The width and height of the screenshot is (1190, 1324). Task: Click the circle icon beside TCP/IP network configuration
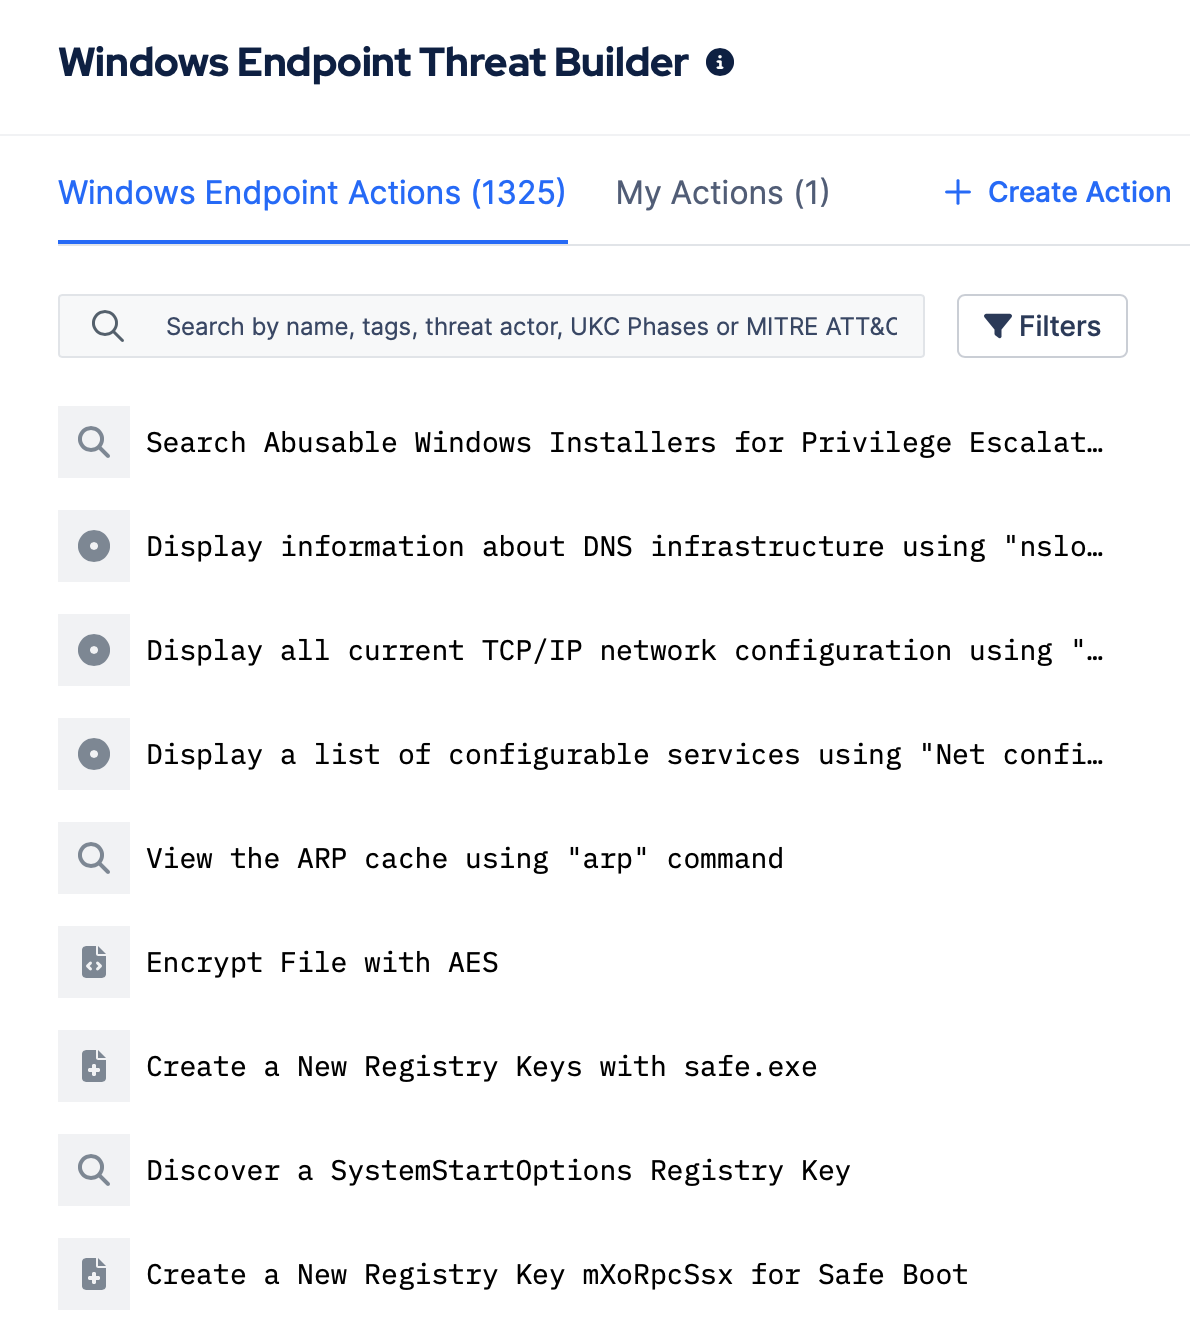pyautogui.click(x=94, y=650)
